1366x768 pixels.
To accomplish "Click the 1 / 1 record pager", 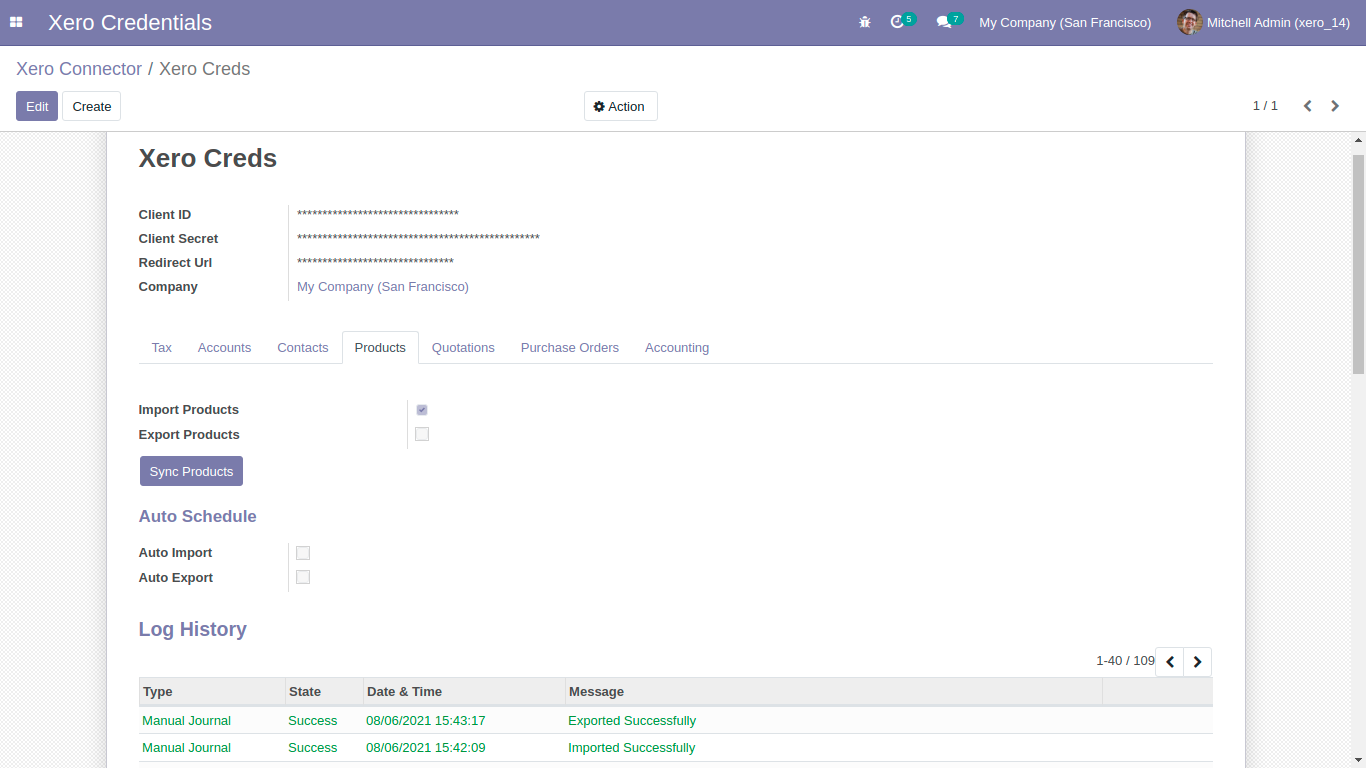I will 1265,106.
